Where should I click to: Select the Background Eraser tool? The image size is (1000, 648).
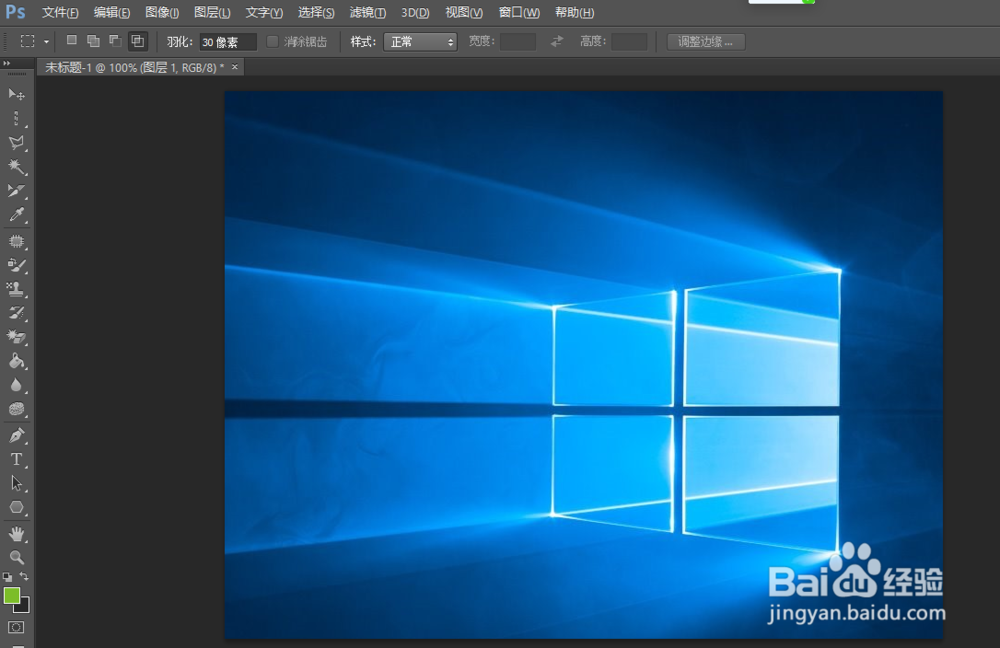tap(17, 336)
